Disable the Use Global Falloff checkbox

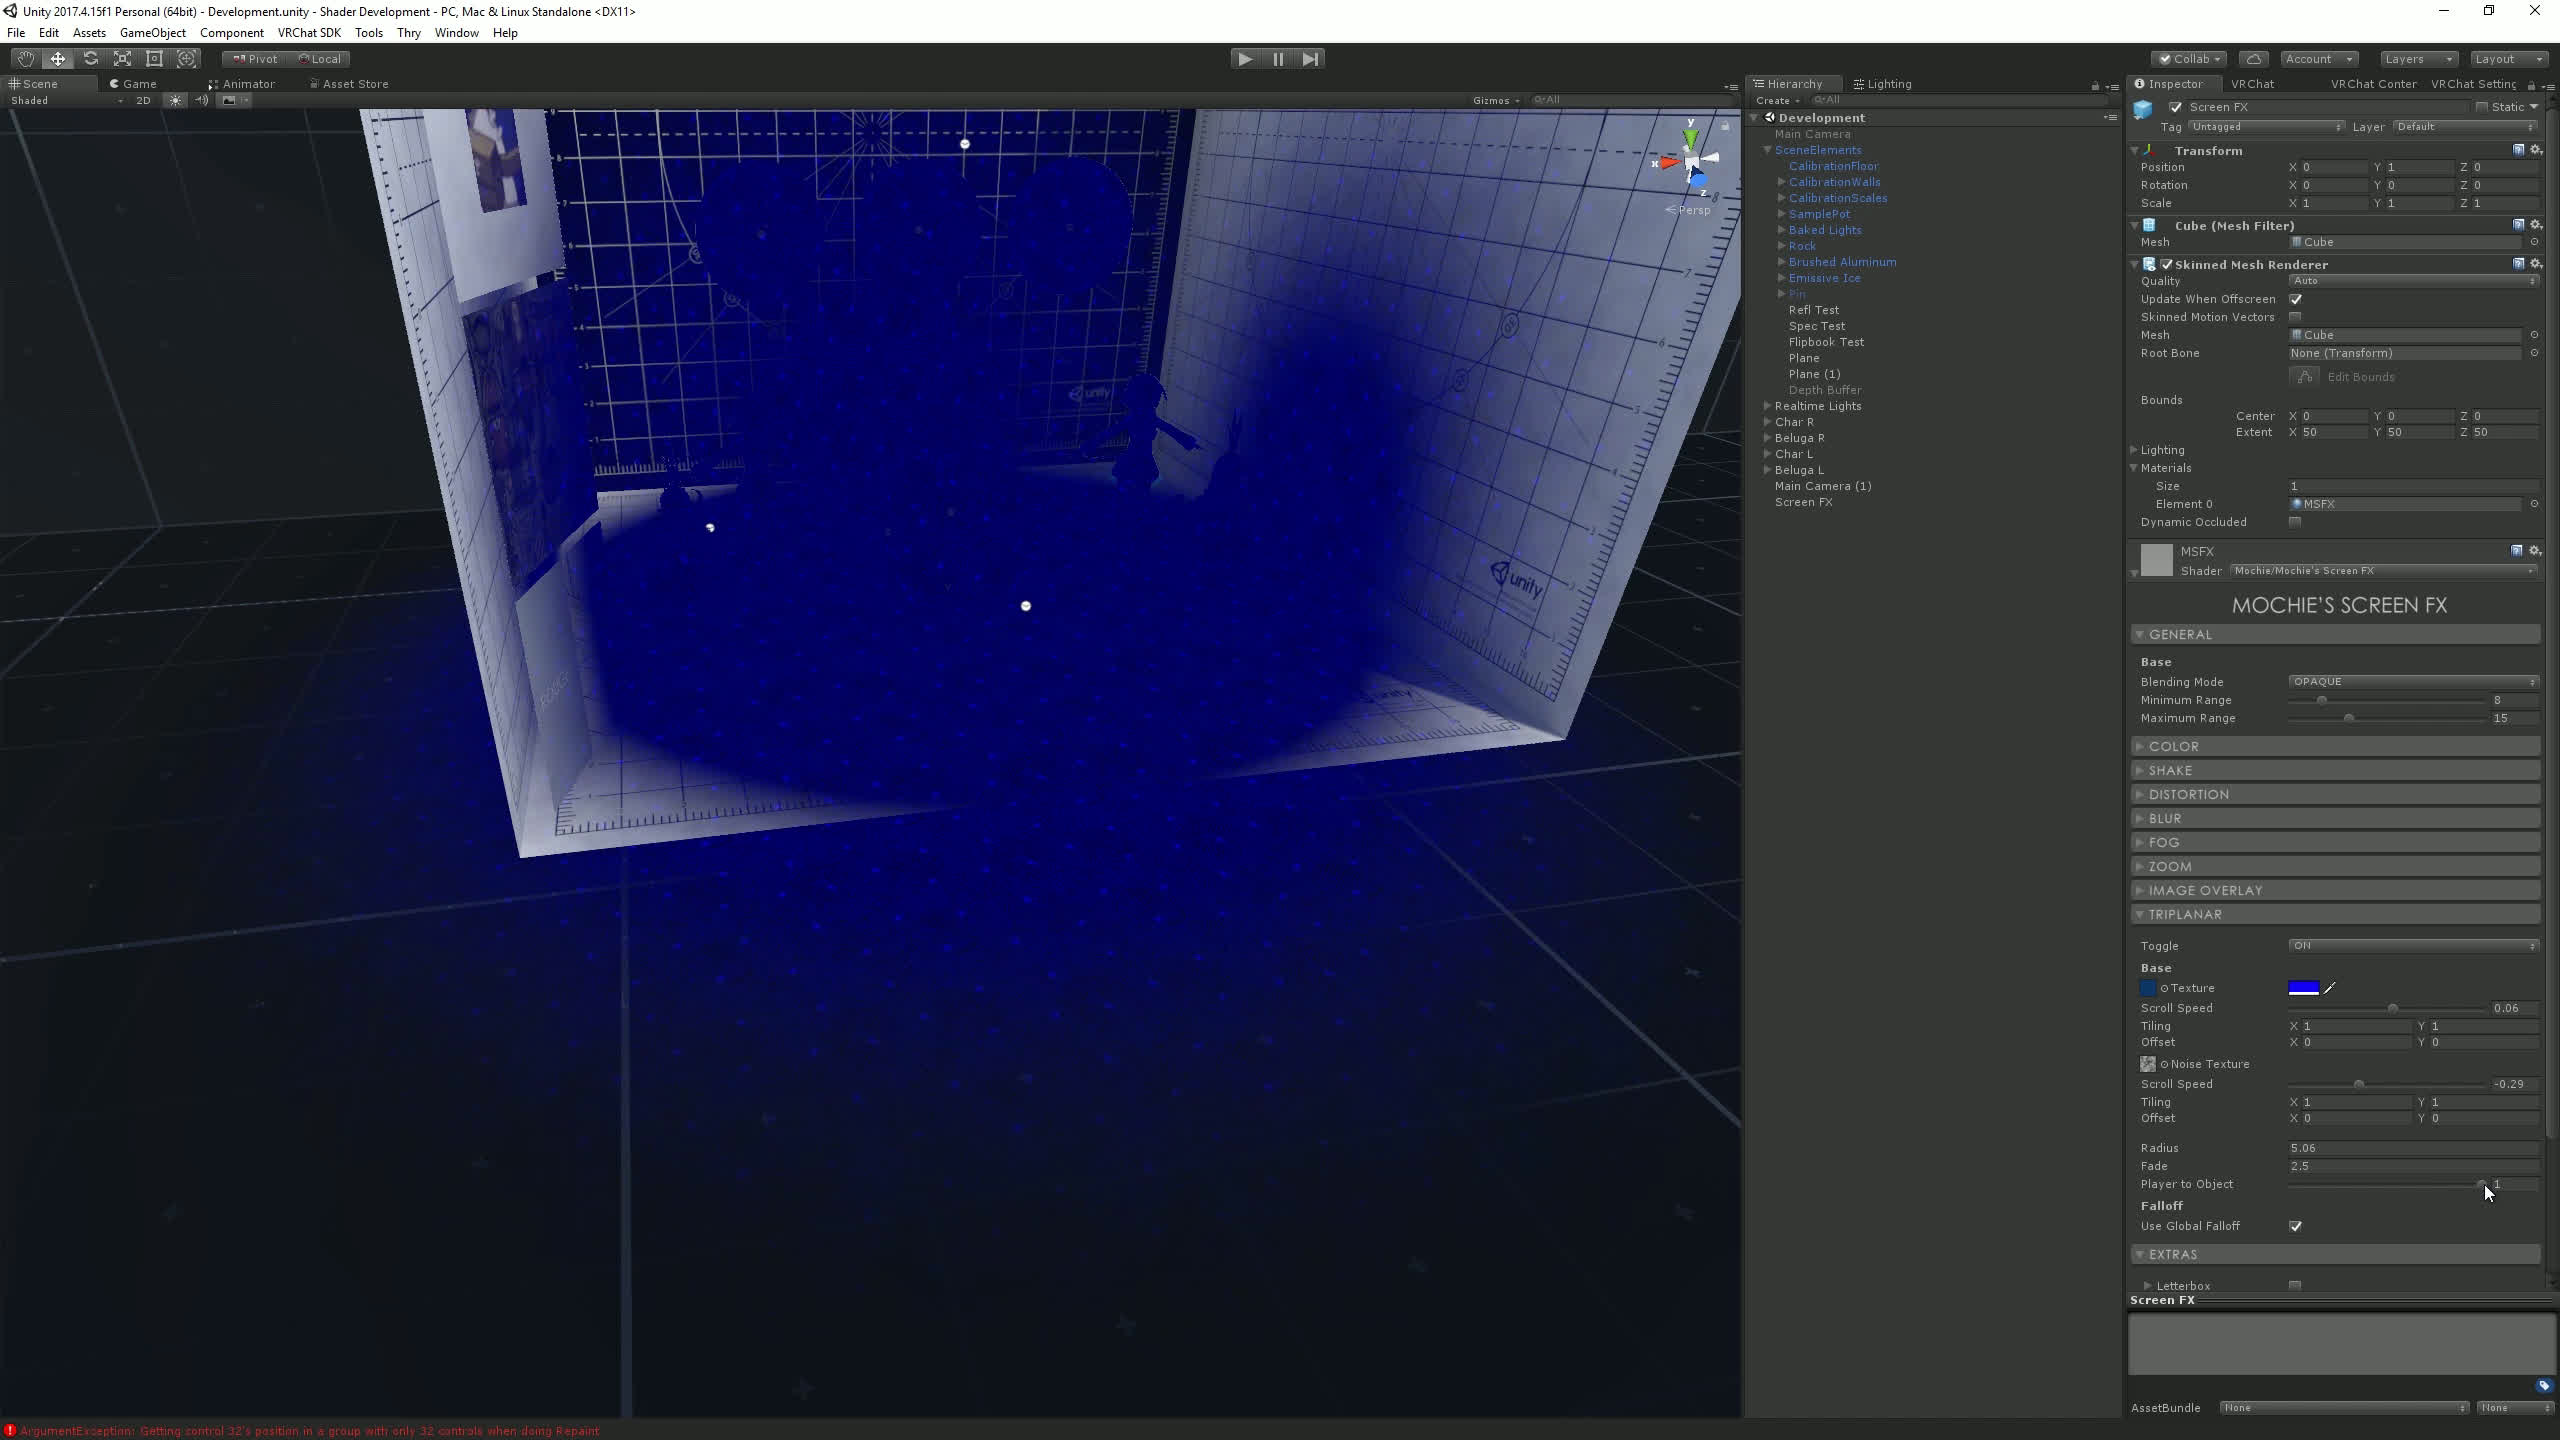[2297, 1226]
